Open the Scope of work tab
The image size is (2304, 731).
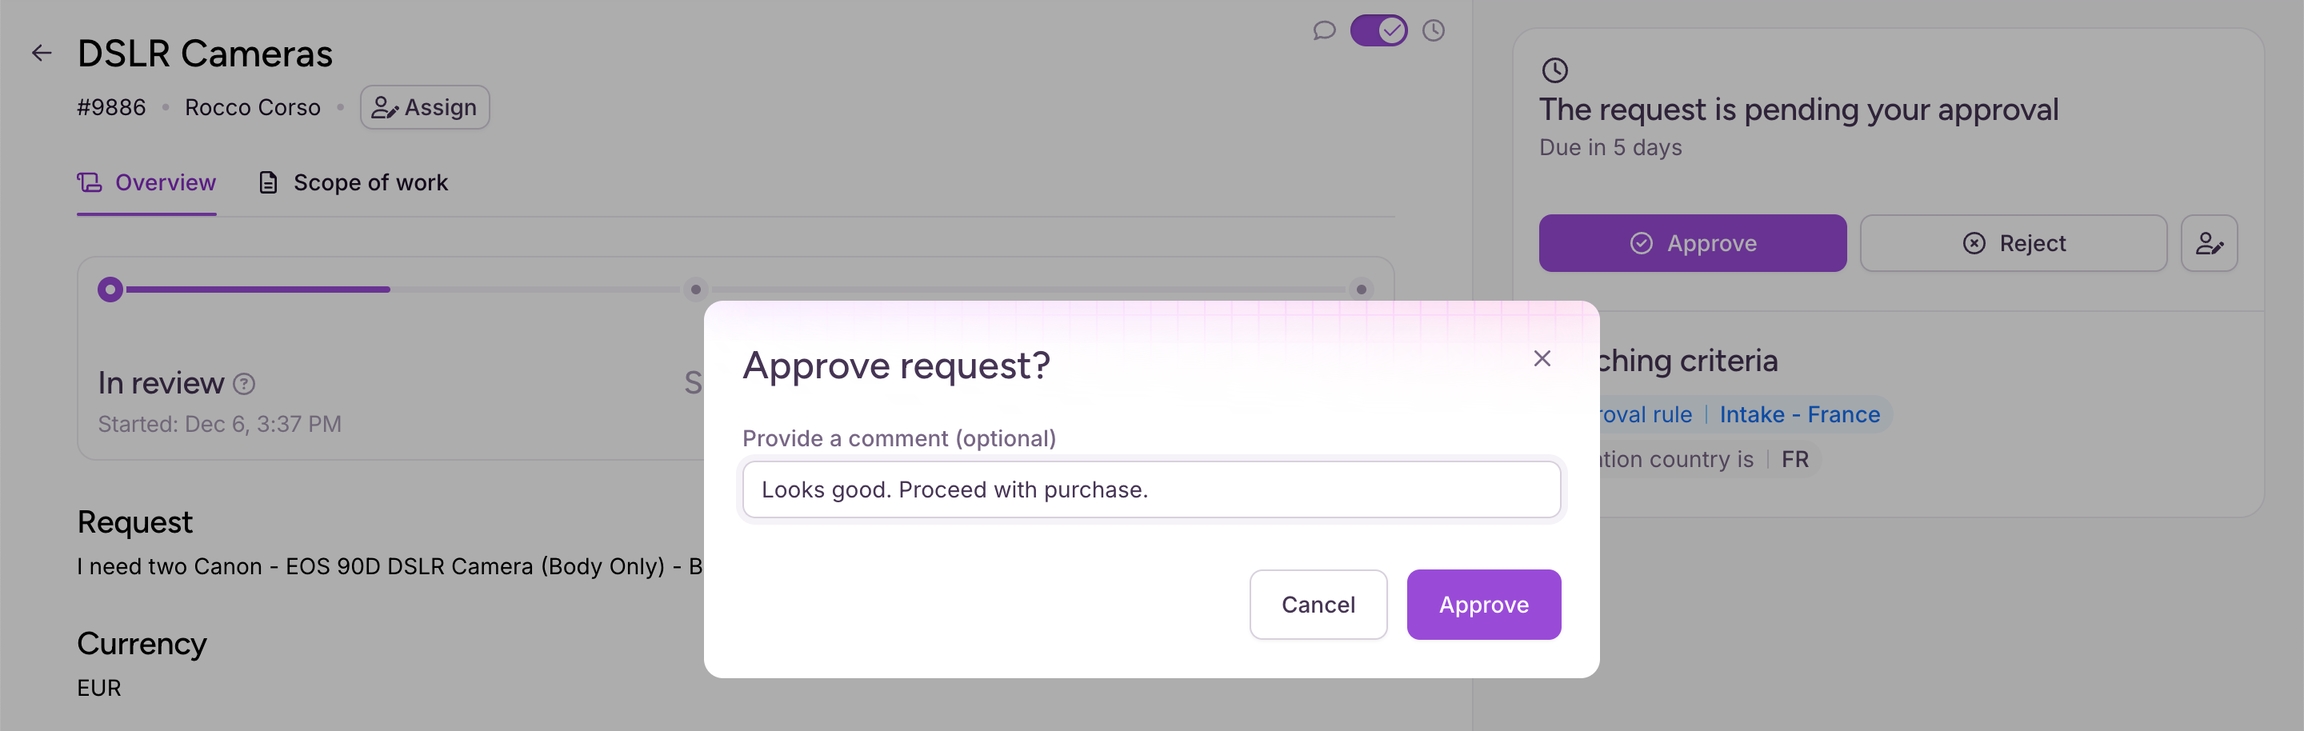tap(370, 183)
